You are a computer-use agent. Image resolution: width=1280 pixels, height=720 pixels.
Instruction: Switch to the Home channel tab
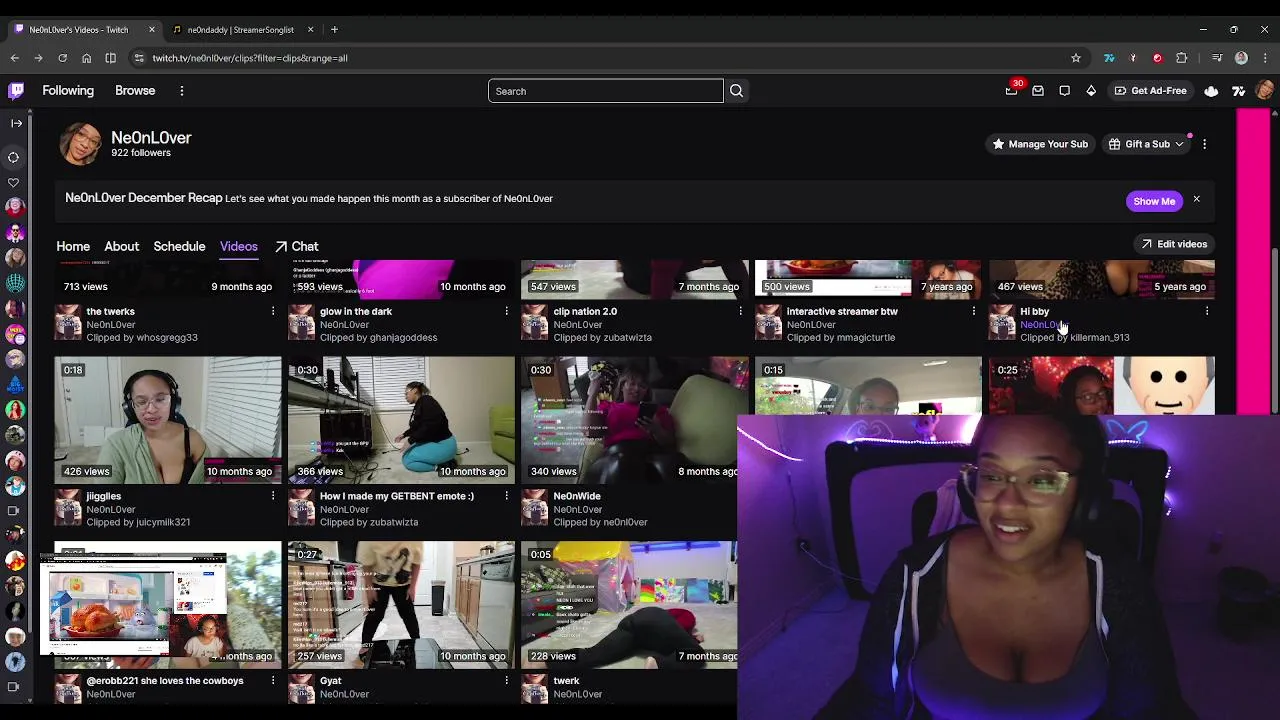point(73,246)
